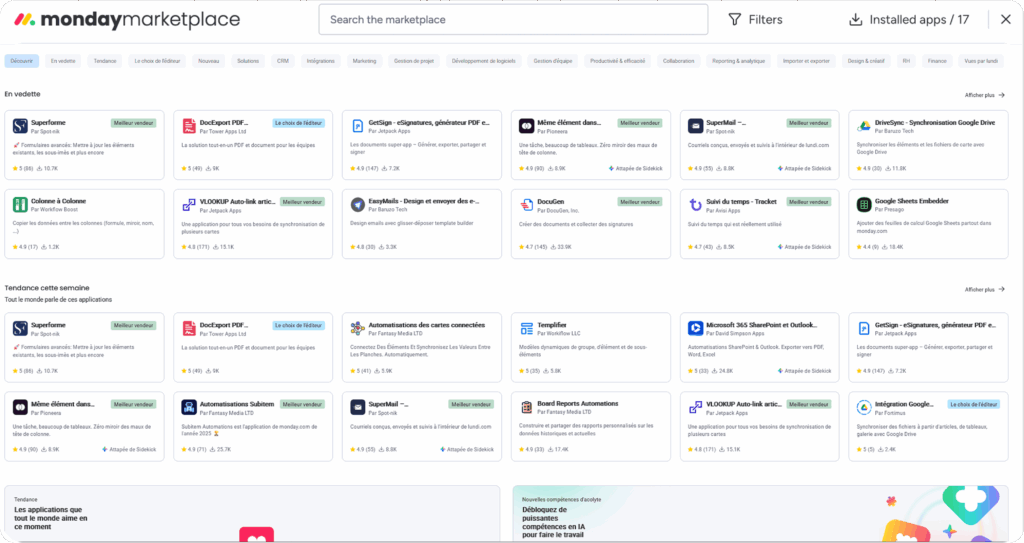Click the DriveSync Google Drive icon
This screenshot has width=1024, height=543.
tap(864, 125)
